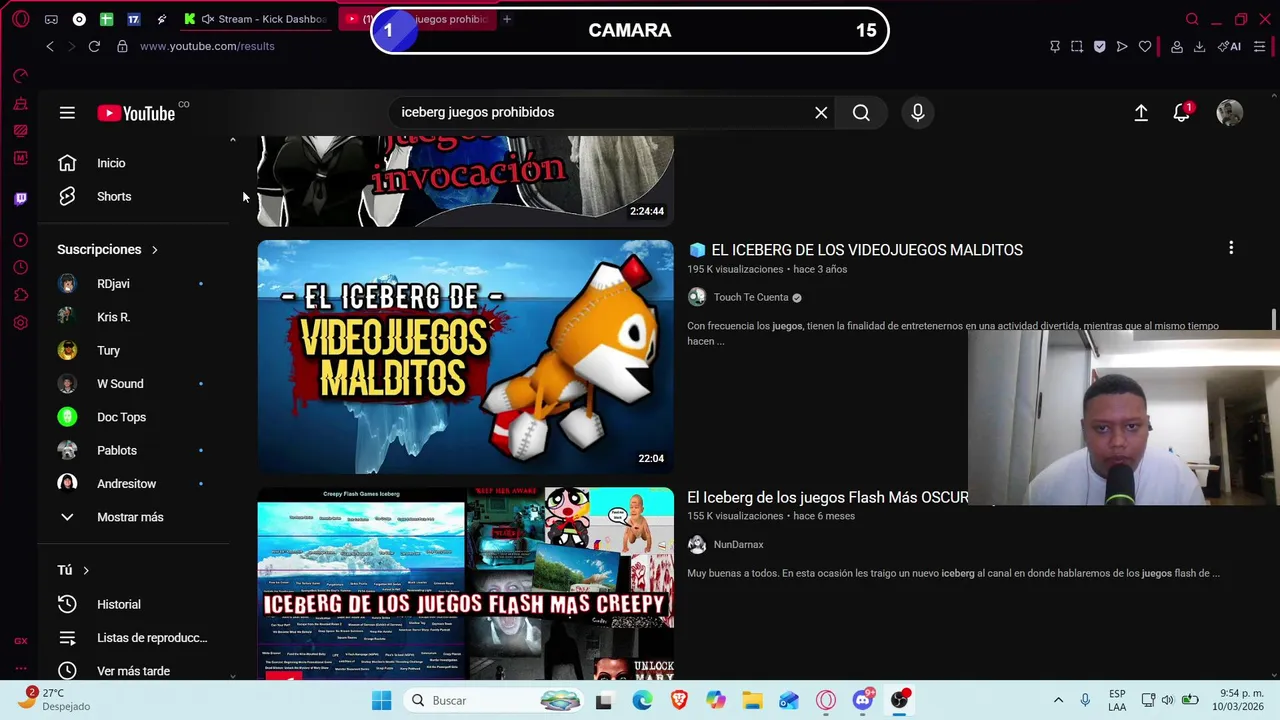1280x720 pixels.
Task: Open Brave browser from the taskbar
Action: [x=679, y=701]
